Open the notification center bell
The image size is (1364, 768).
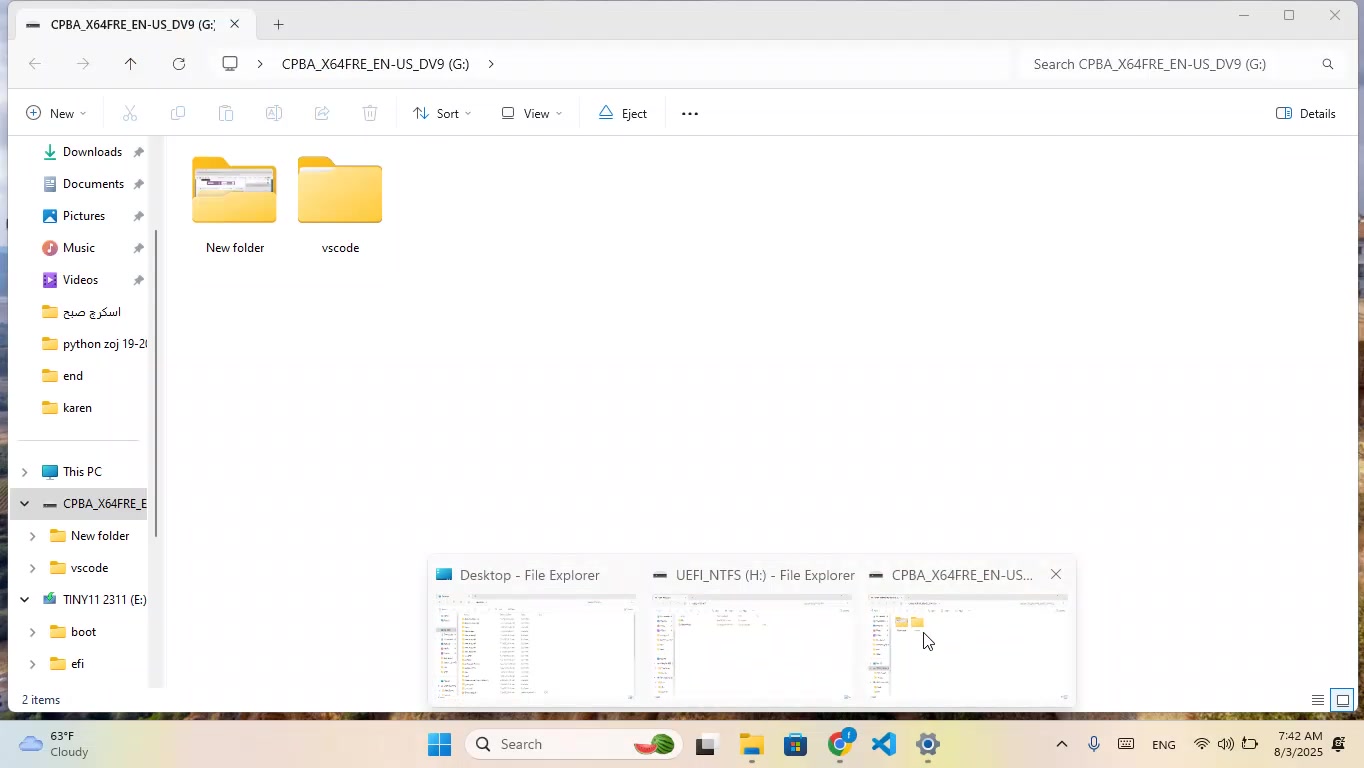click(1339, 745)
